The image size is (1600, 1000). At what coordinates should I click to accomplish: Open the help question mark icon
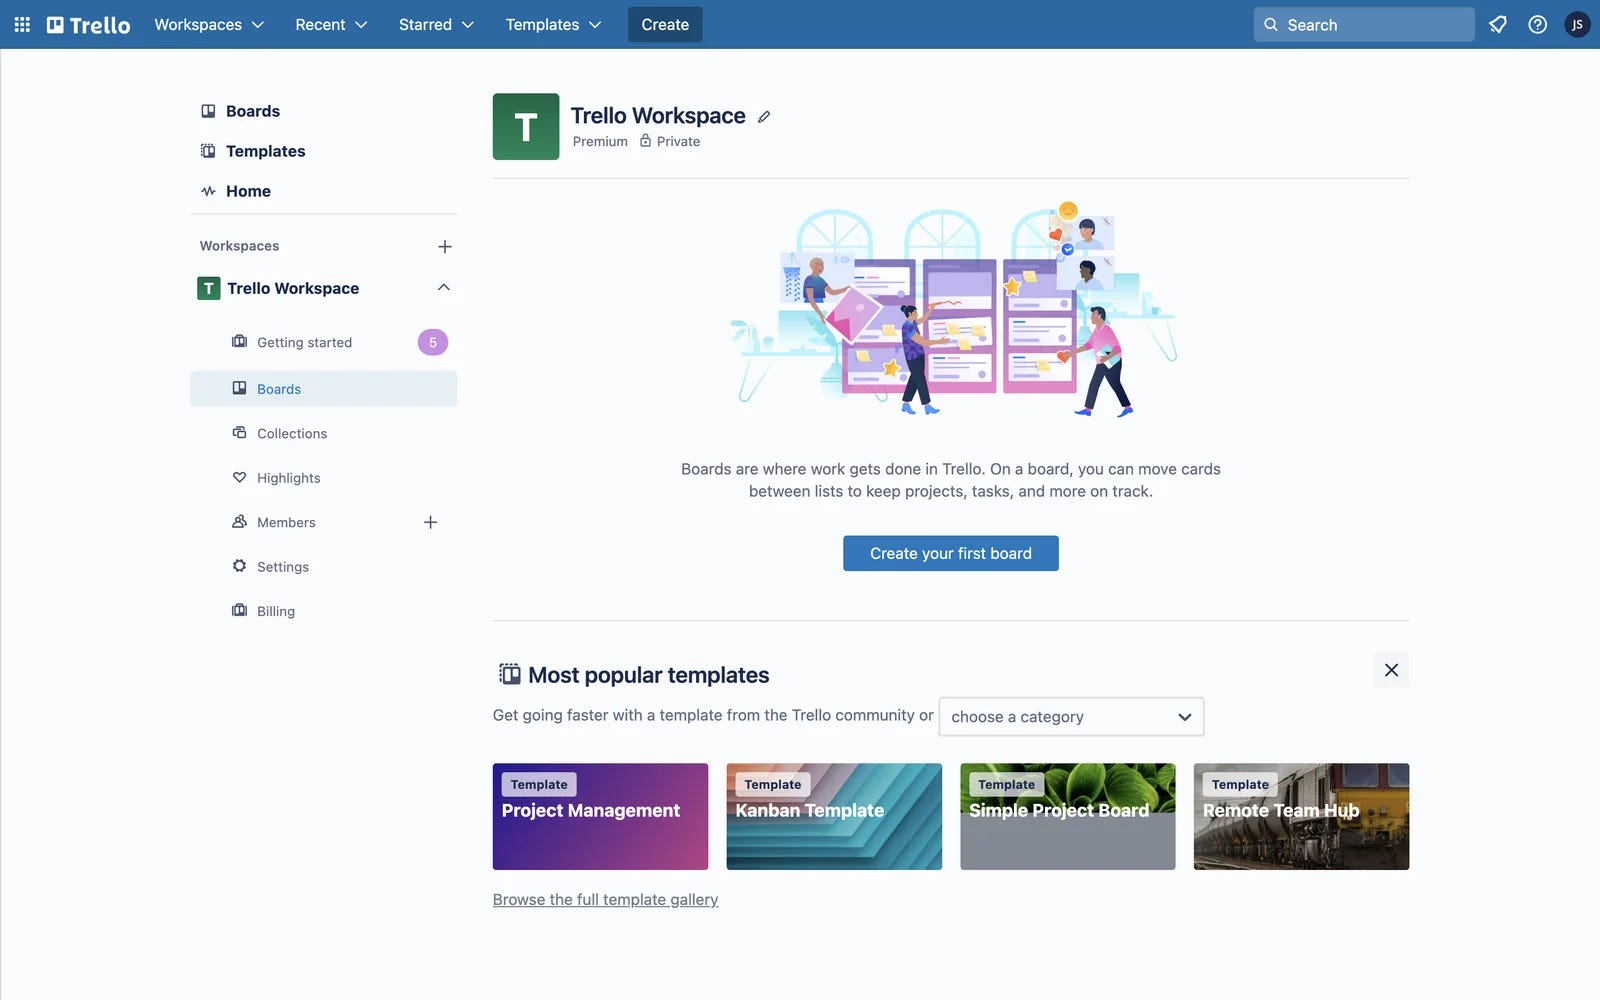pos(1537,24)
